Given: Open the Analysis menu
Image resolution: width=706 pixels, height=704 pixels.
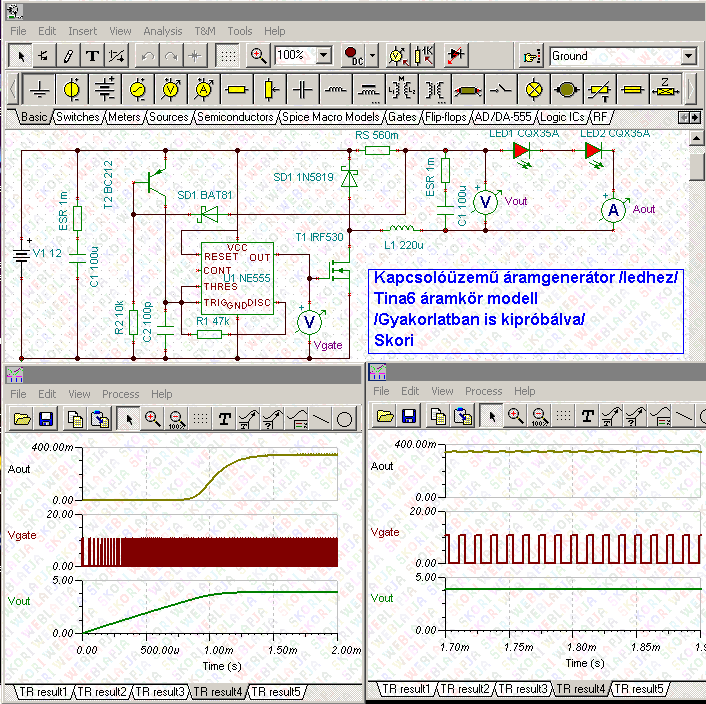Looking at the screenshot, I should (162, 31).
